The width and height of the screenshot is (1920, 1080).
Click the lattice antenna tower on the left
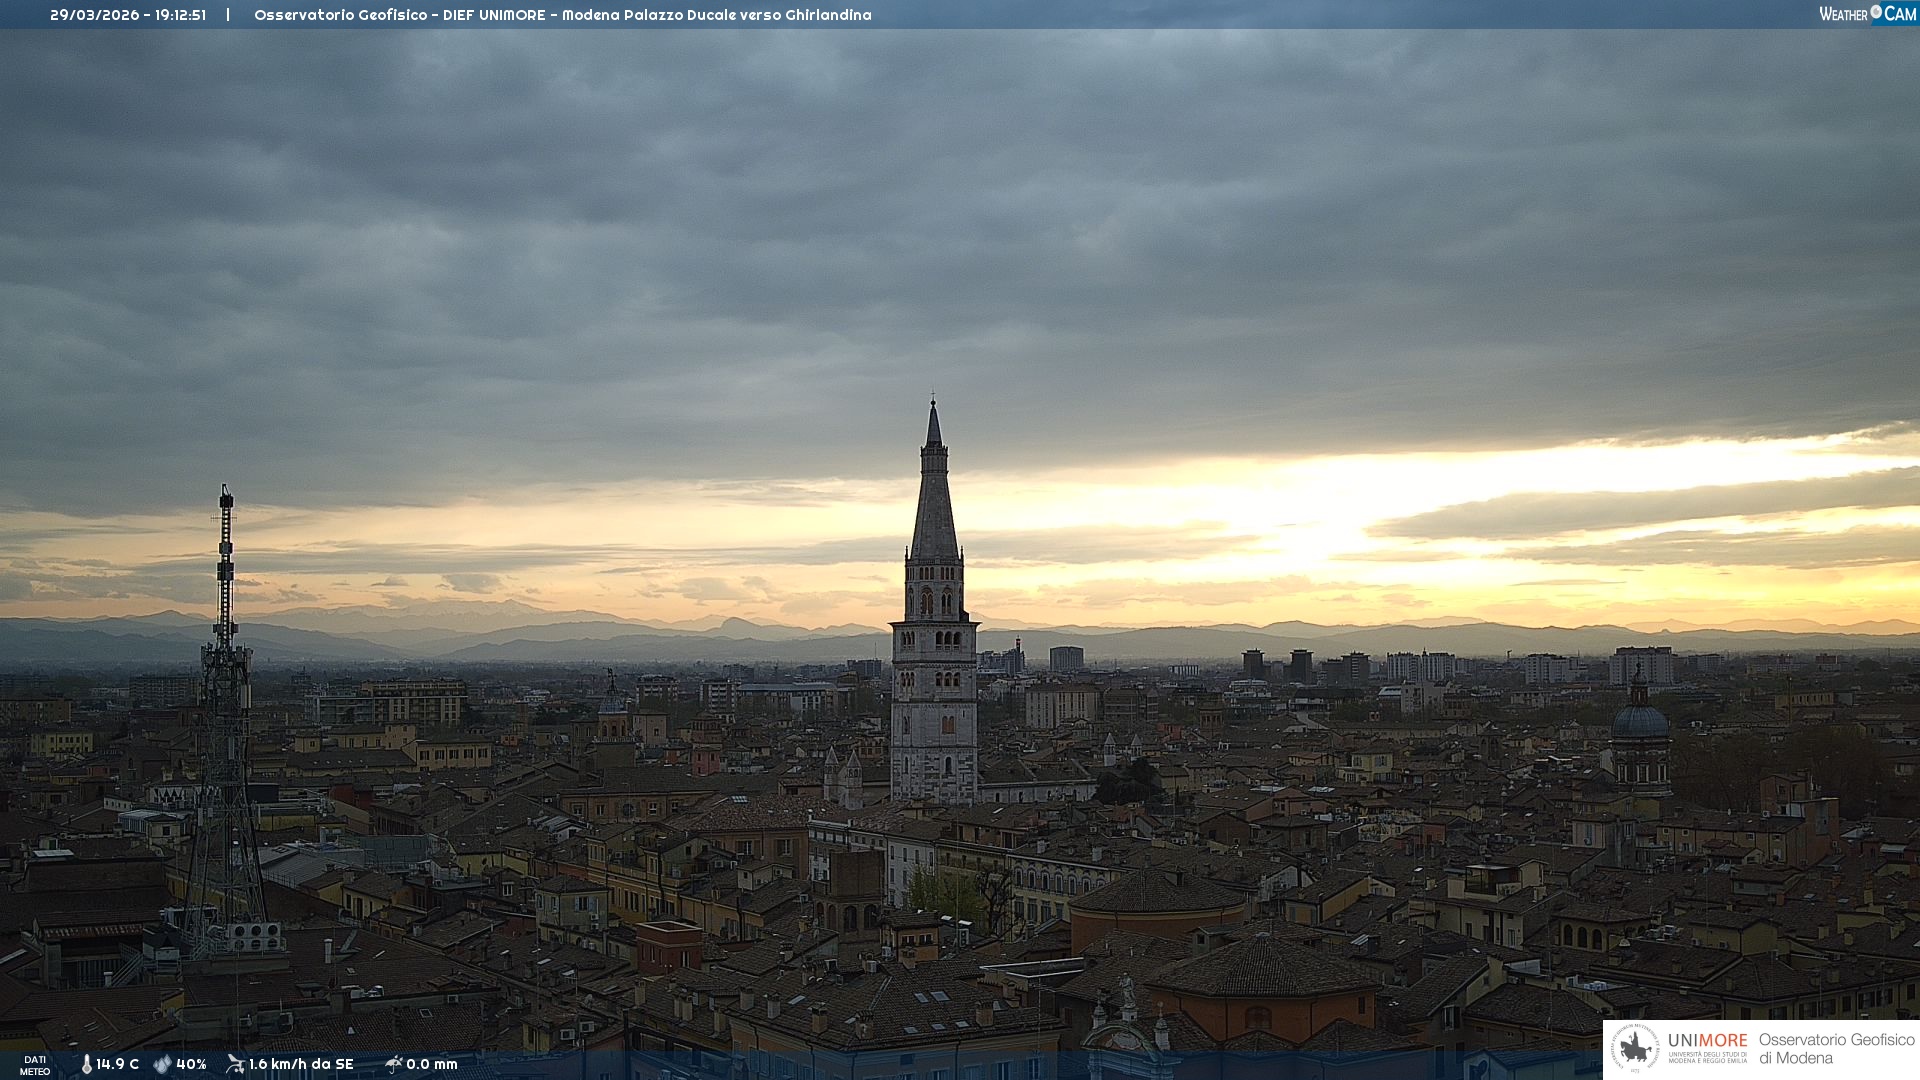click(224, 720)
